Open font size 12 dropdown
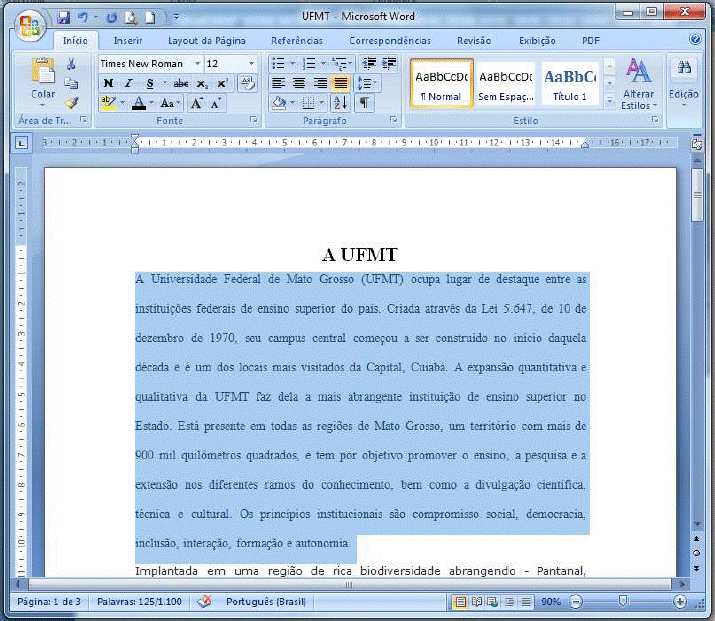The height and width of the screenshot is (621, 715). [x=251, y=63]
